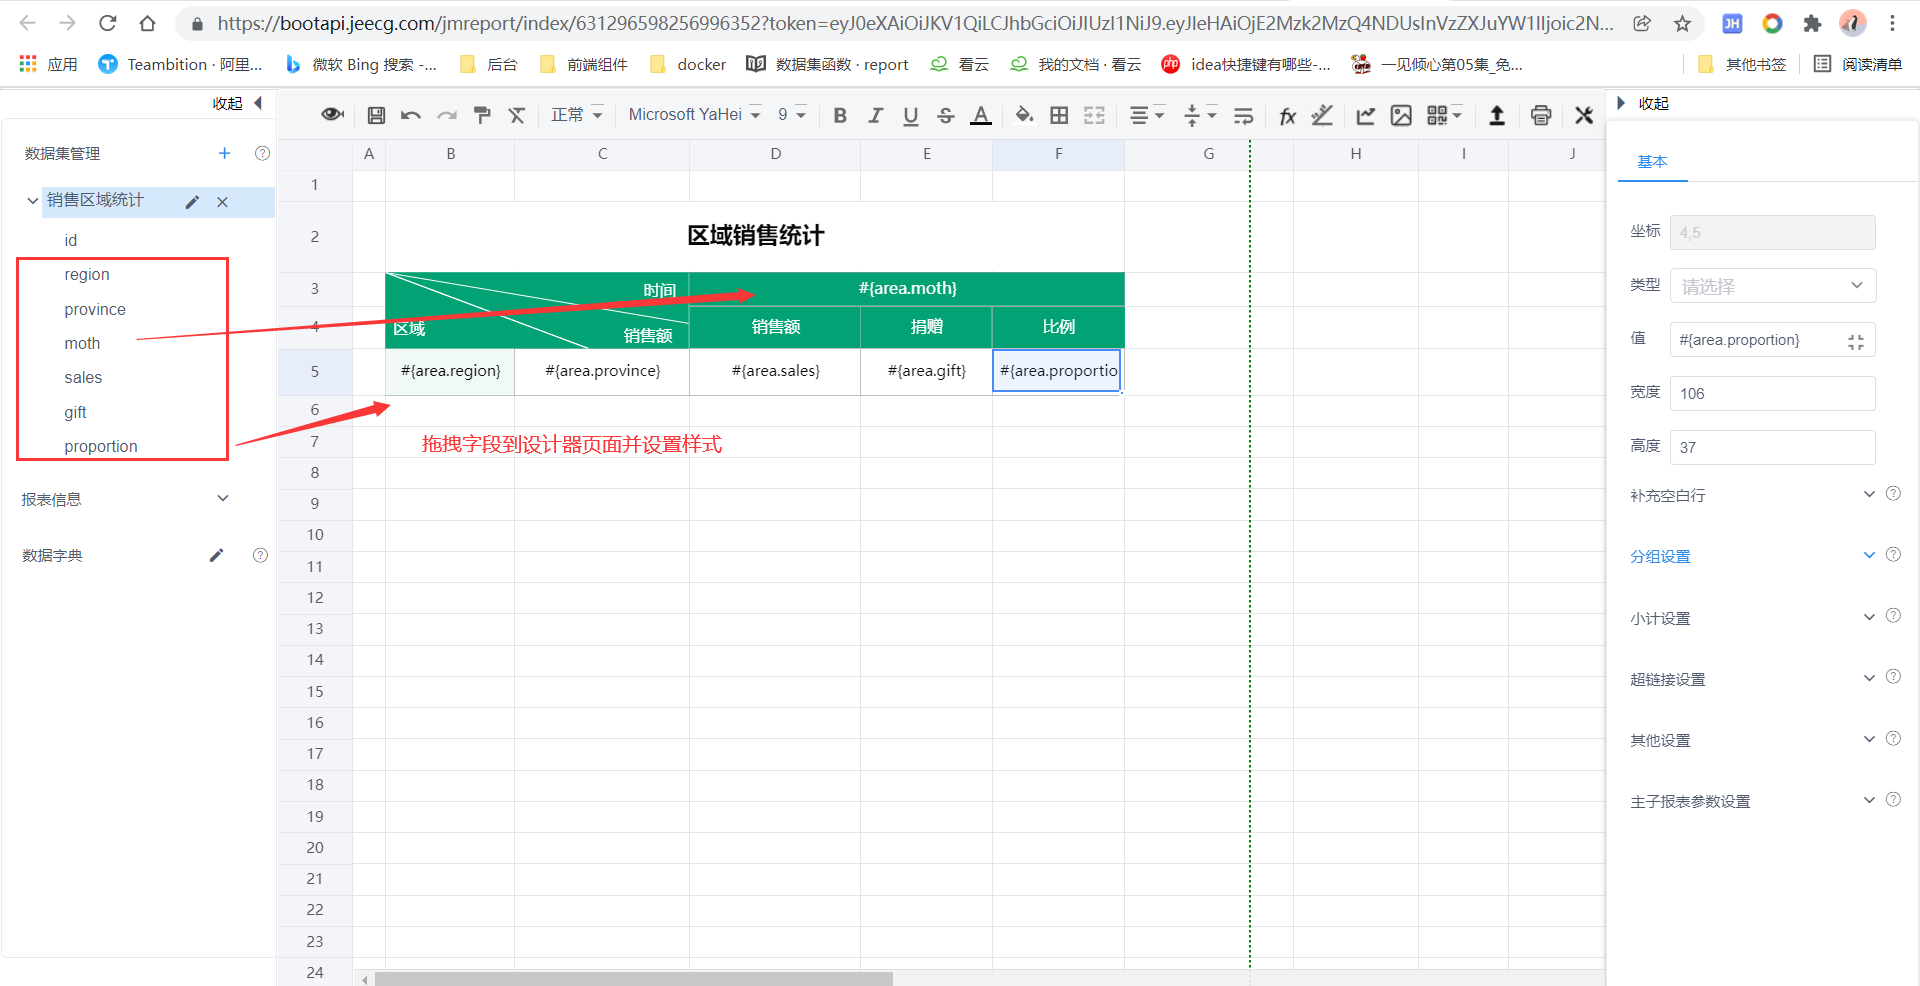This screenshot has width=1920, height=986.
Task: Toggle italic formatting
Action: coord(875,115)
